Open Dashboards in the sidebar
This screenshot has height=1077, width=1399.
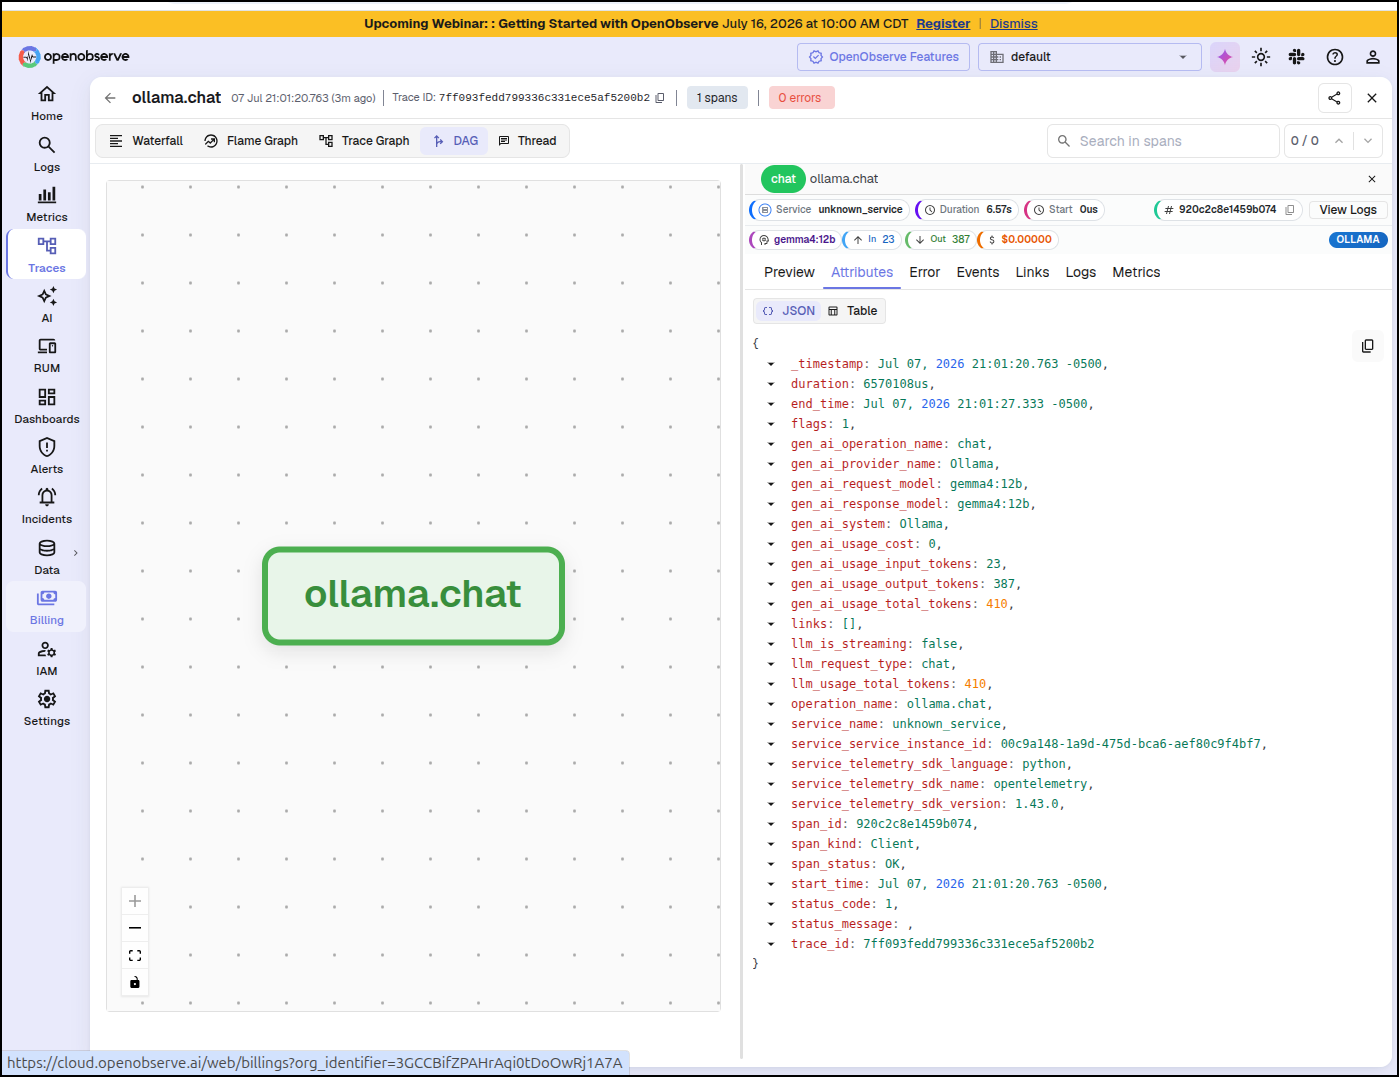(46, 406)
